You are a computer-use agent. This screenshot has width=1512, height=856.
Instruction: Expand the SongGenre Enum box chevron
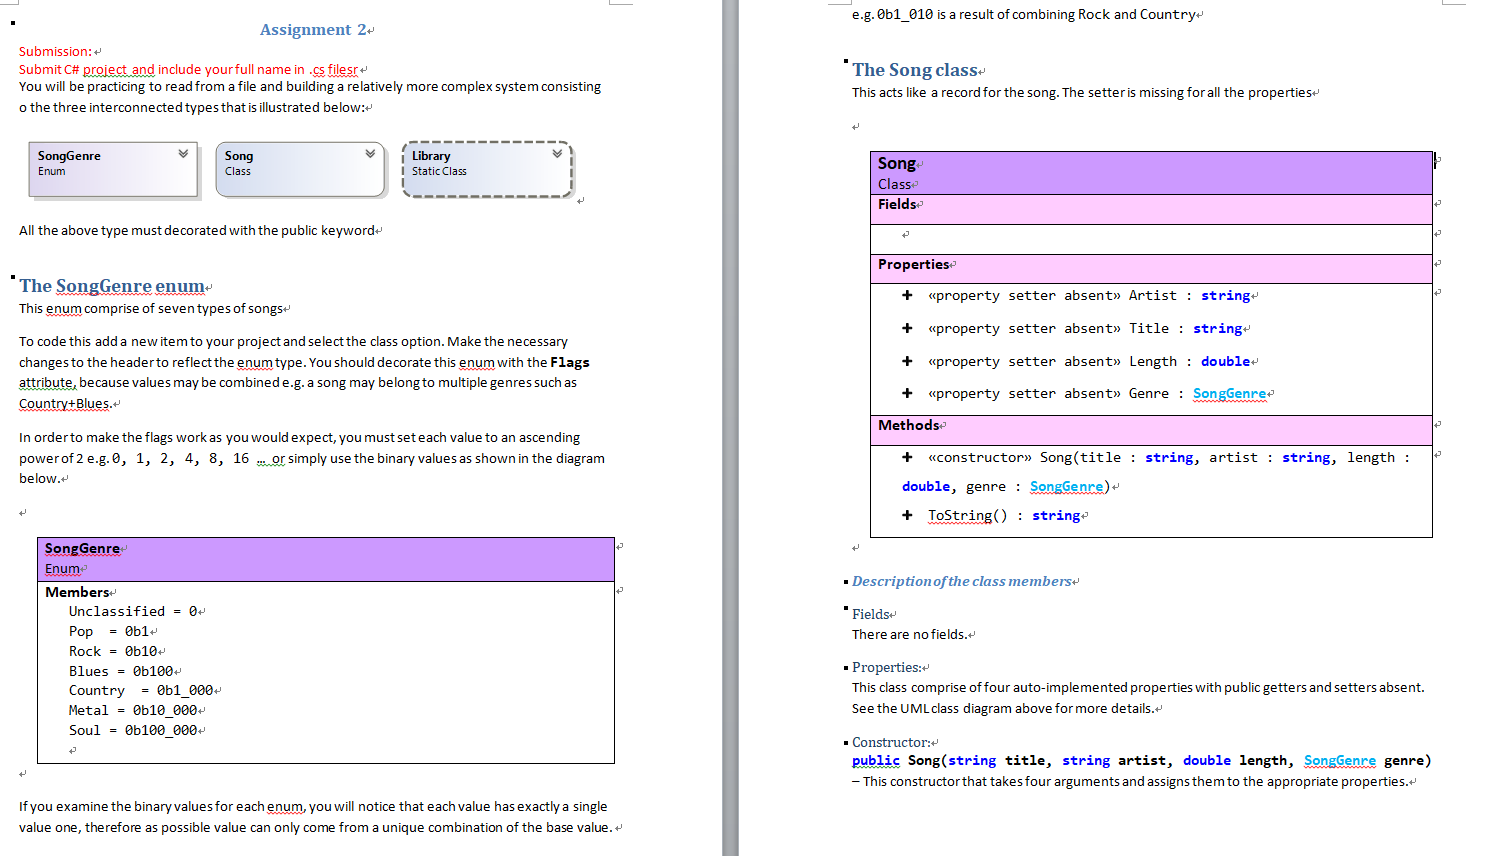click(182, 154)
